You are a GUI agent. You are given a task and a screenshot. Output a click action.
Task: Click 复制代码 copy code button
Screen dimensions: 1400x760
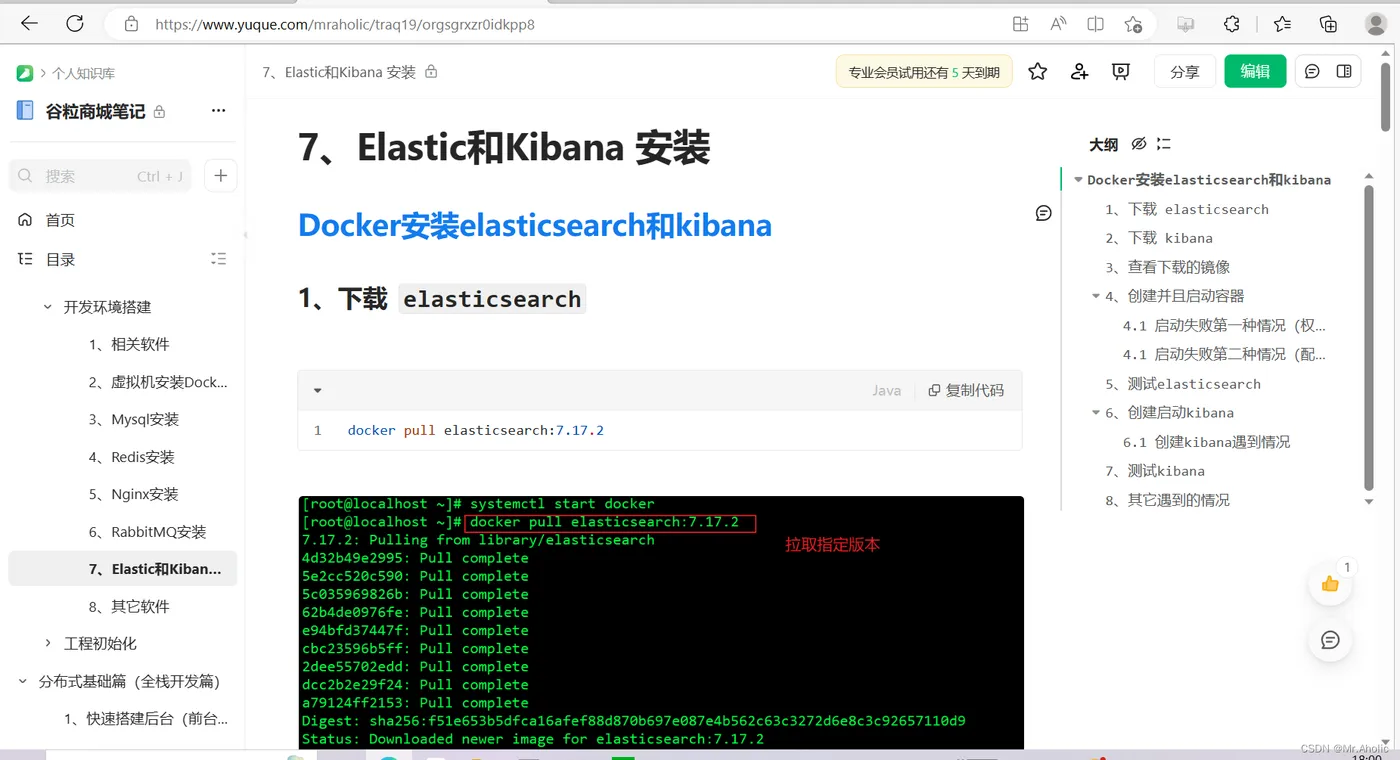(966, 391)
